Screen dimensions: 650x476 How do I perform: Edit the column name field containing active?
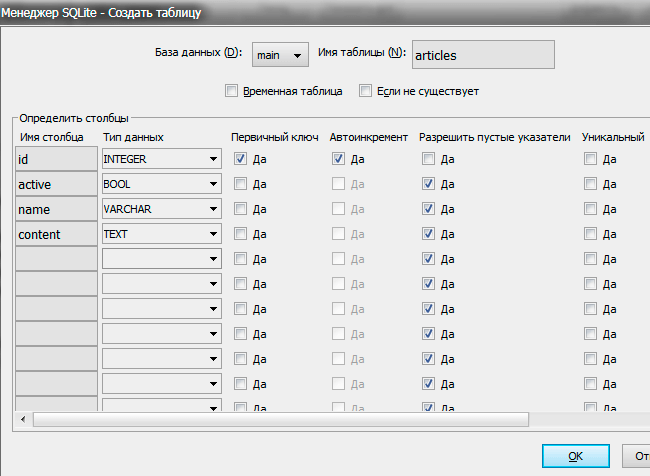(x=56, y=184)
